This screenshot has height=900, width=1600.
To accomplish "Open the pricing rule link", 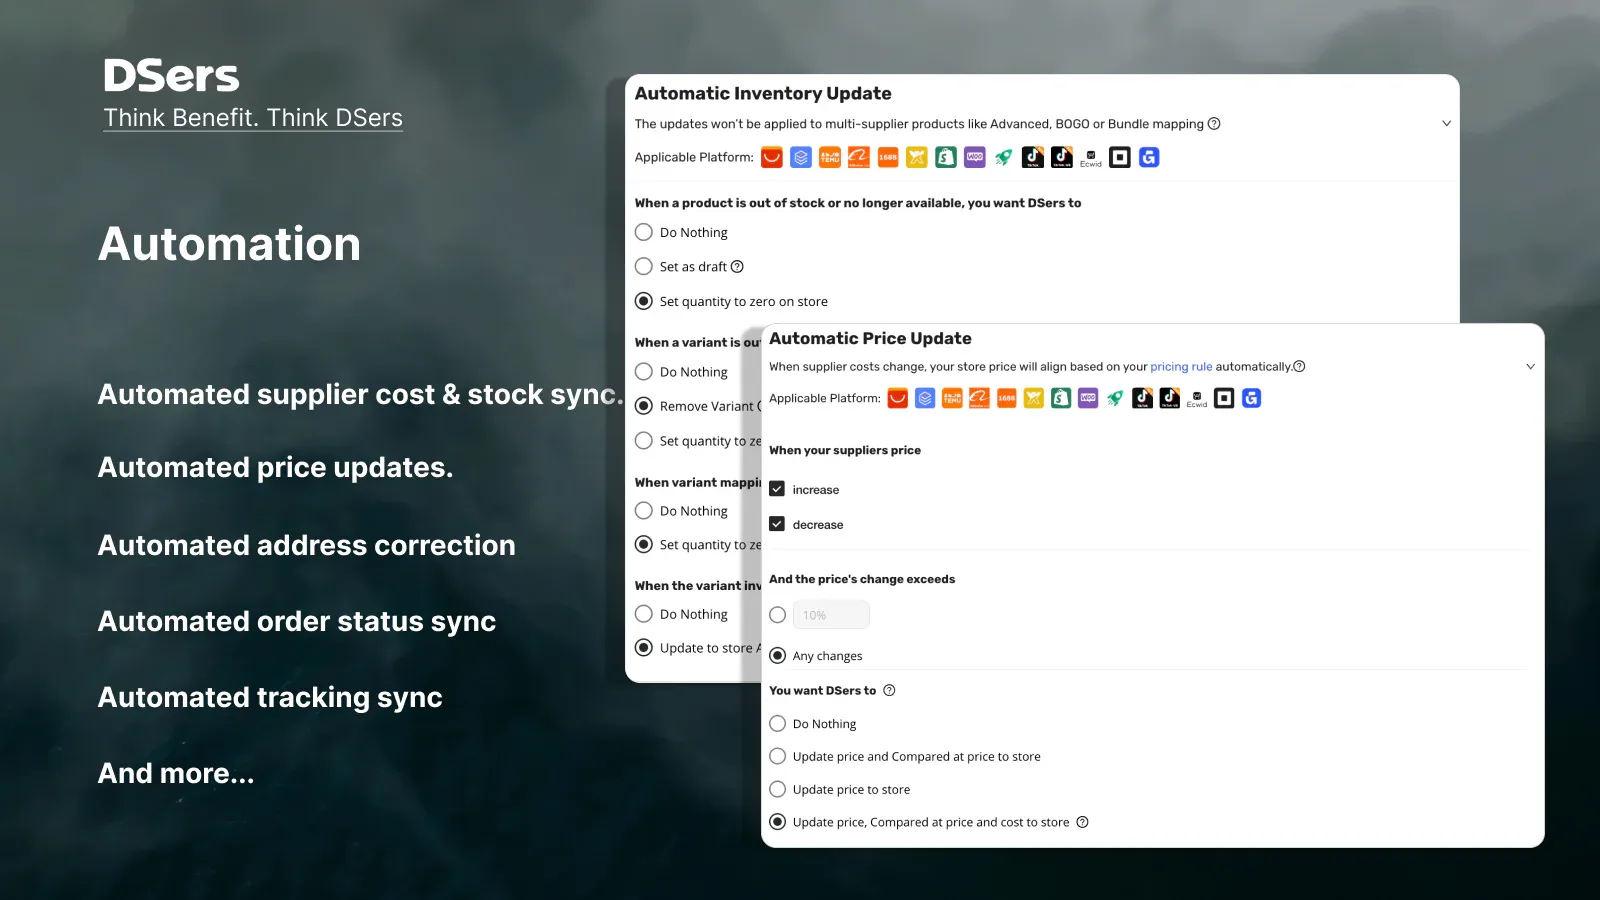I will tap(1181, 367).
